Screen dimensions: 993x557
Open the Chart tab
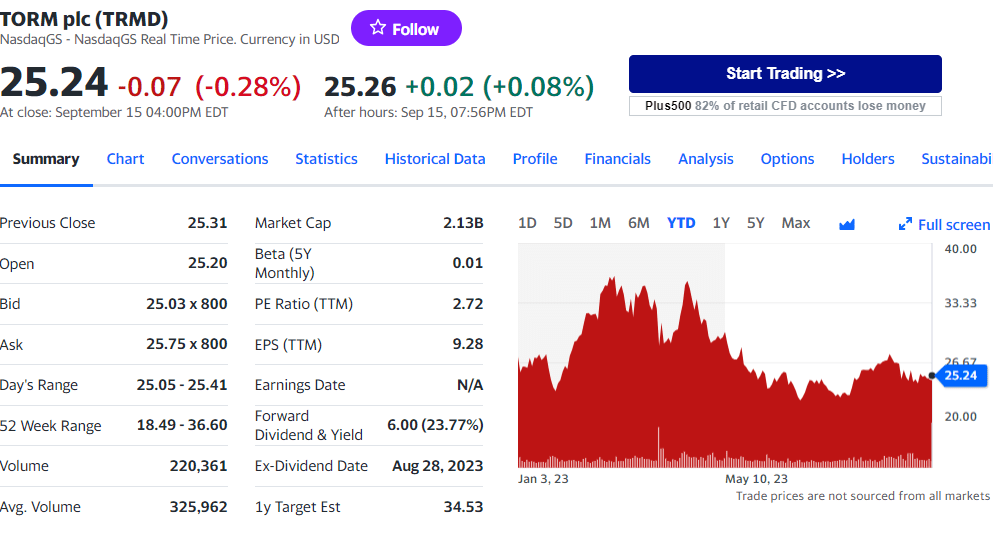pyautogui.click(x=125, y=159)
